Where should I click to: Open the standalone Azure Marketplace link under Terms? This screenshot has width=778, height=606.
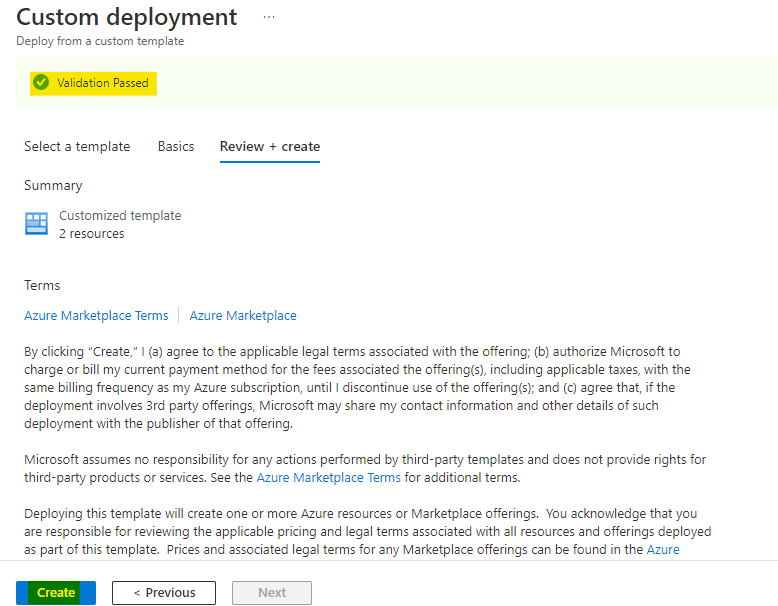click(x=243, y=315)
